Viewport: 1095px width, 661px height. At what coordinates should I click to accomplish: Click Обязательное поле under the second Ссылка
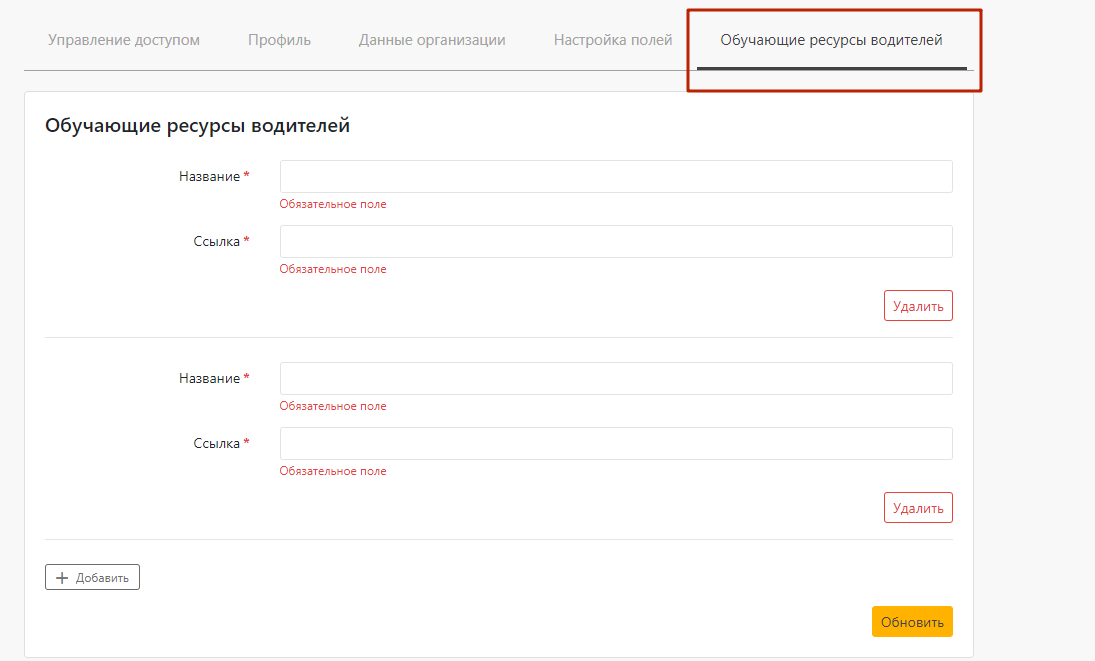click(333, 471)
